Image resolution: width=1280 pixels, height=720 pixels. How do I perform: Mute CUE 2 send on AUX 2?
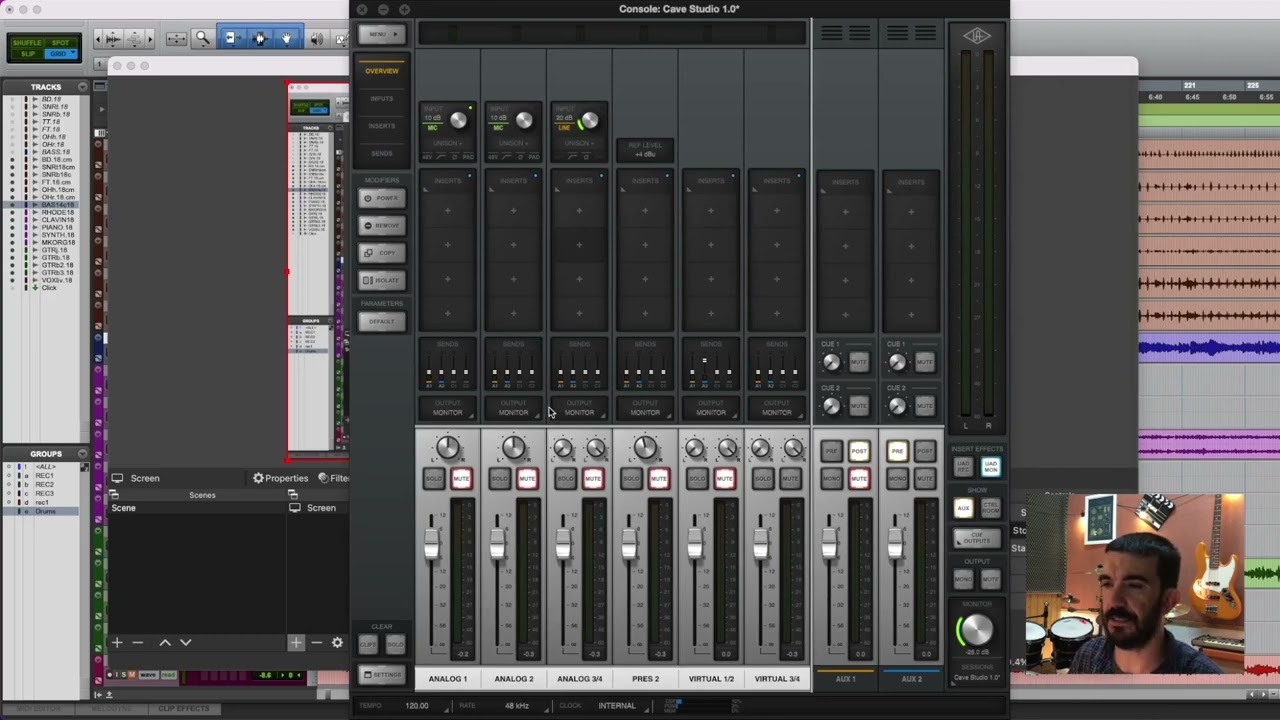point(925,406)
